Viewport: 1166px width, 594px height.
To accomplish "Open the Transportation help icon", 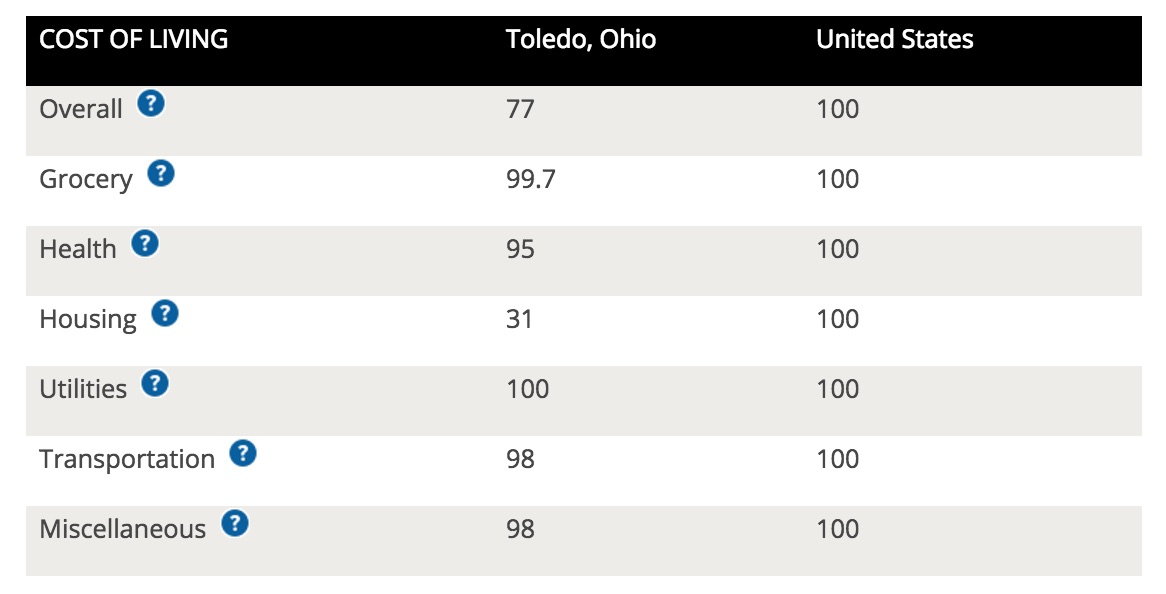I will tap(243, 454).
